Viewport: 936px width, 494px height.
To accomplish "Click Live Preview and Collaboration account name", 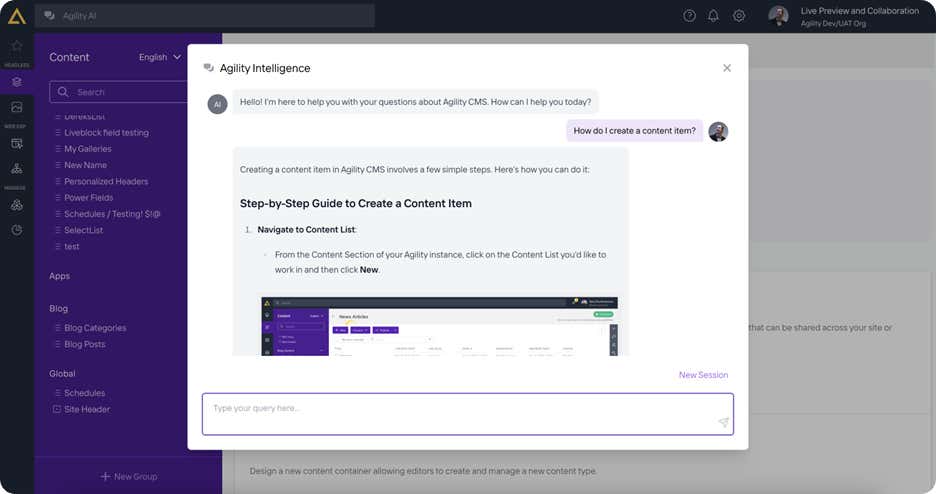I will click(860, 11).
